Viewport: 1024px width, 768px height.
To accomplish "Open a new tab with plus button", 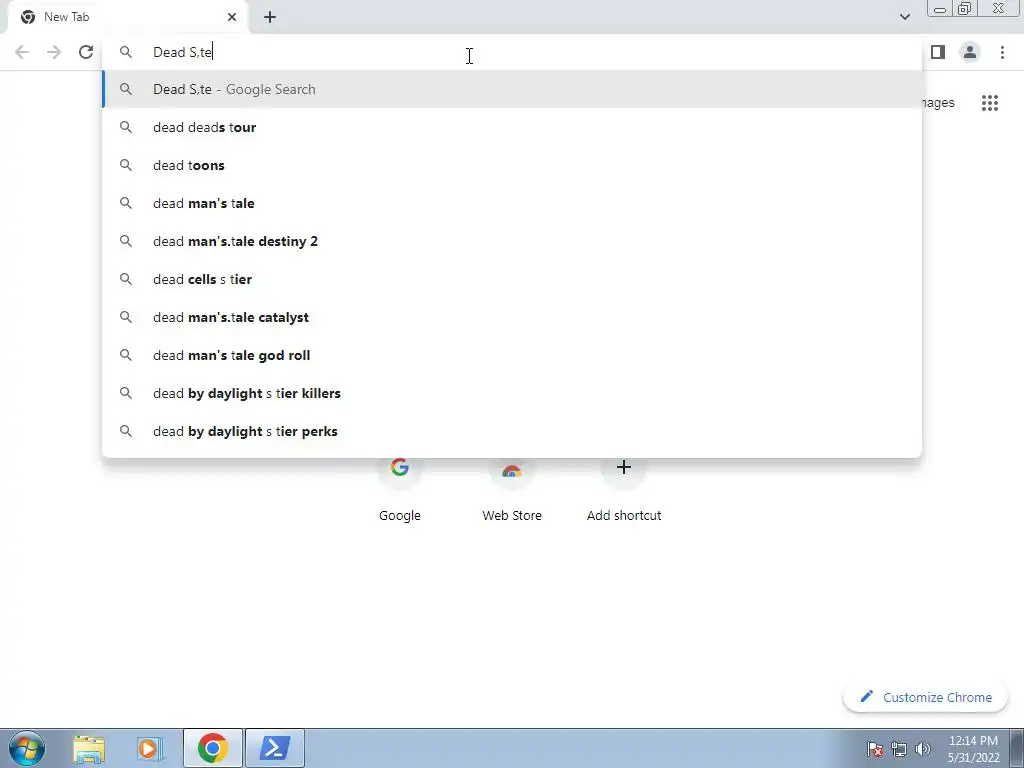I will point(270,17).
